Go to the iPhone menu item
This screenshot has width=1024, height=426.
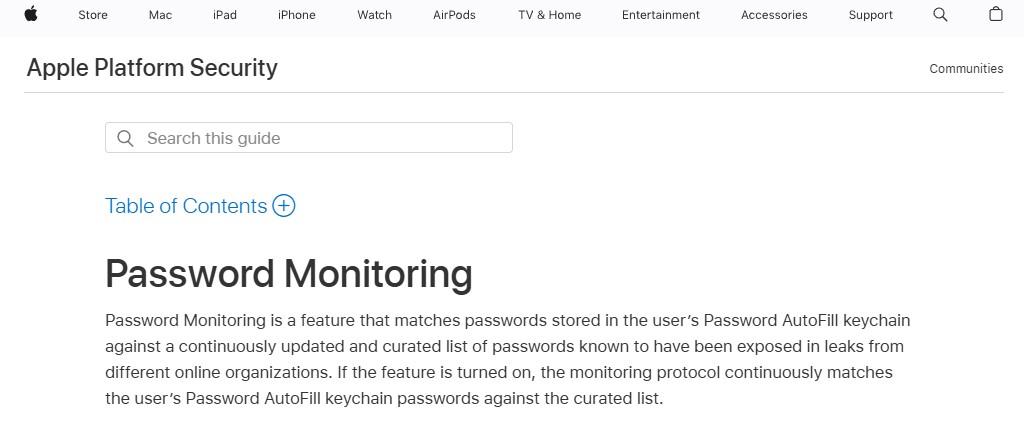(297, 15)
